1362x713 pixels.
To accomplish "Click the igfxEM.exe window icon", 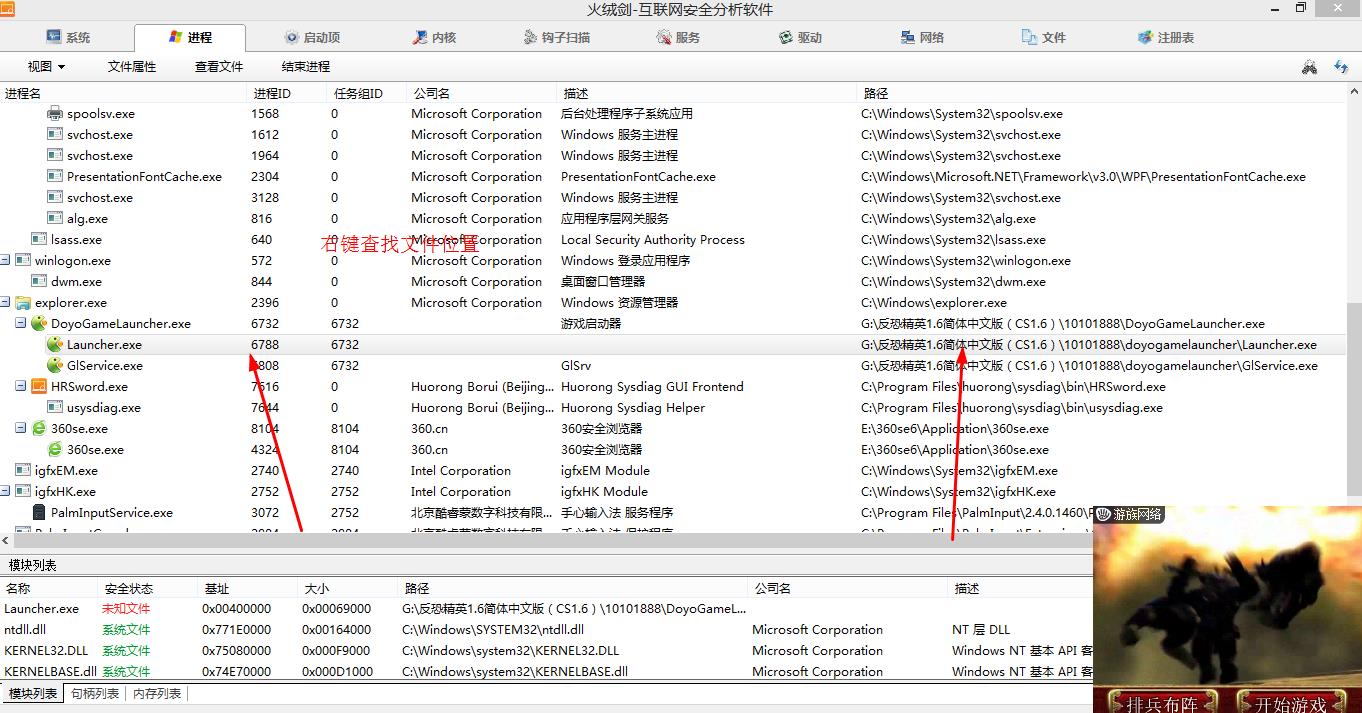I will point(23,471).
